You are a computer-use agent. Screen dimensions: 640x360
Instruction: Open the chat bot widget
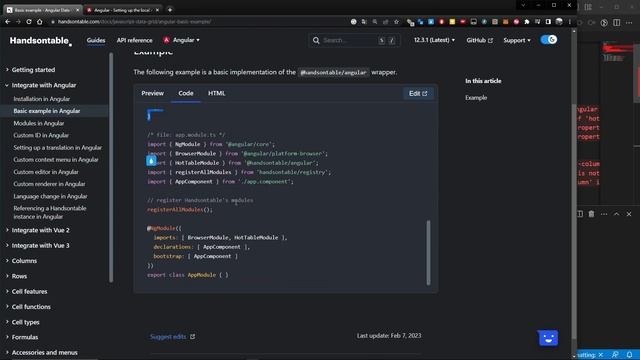click(548, 338)
